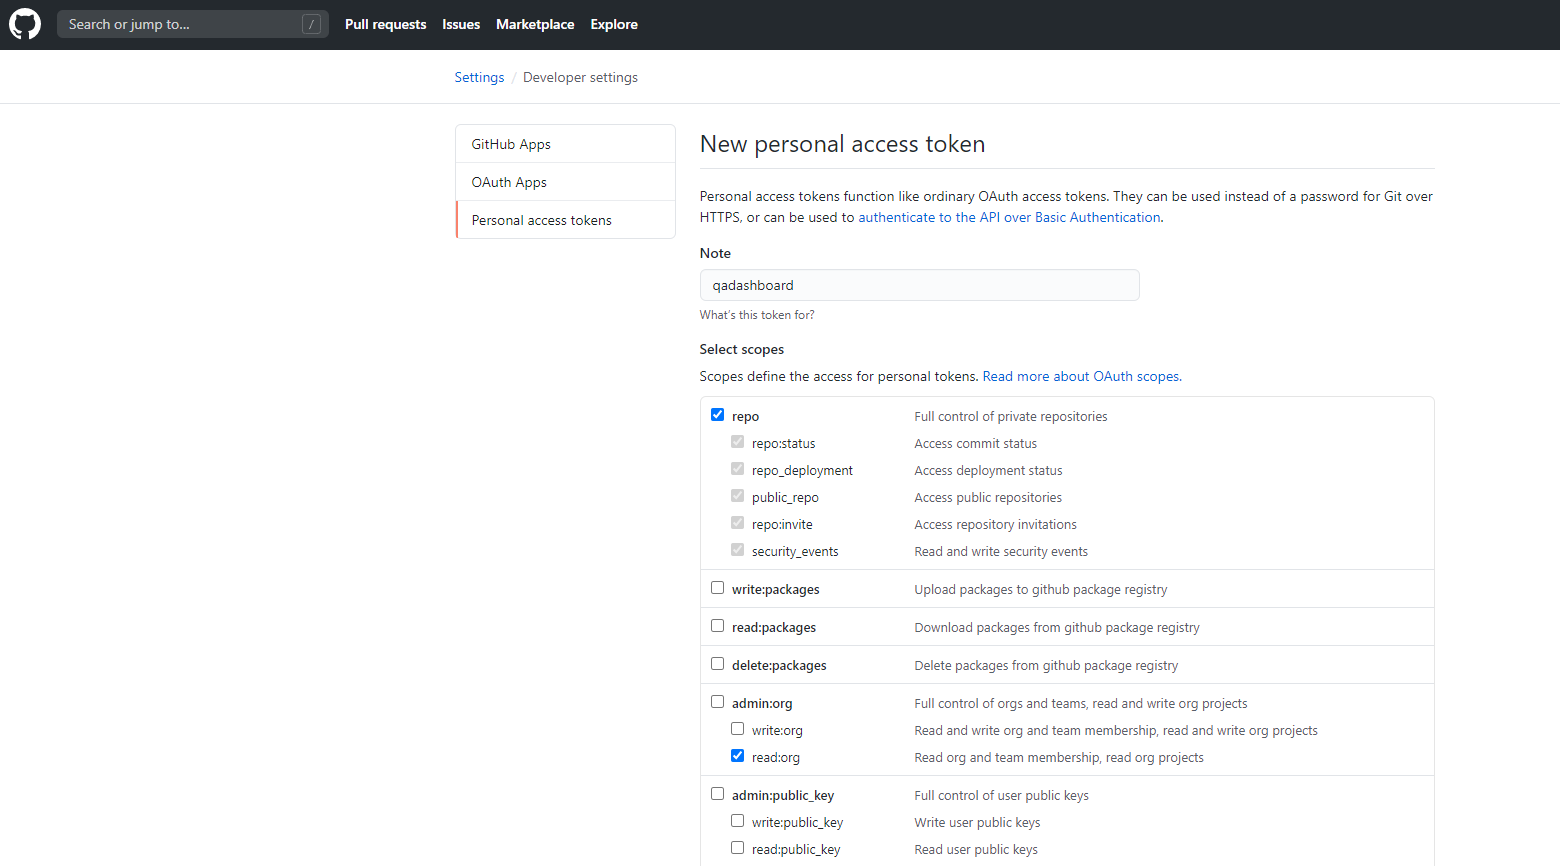The height and width of the screenshot is (866, 1560).
Task: Uncheck the read:org scope
Action: 737,755
